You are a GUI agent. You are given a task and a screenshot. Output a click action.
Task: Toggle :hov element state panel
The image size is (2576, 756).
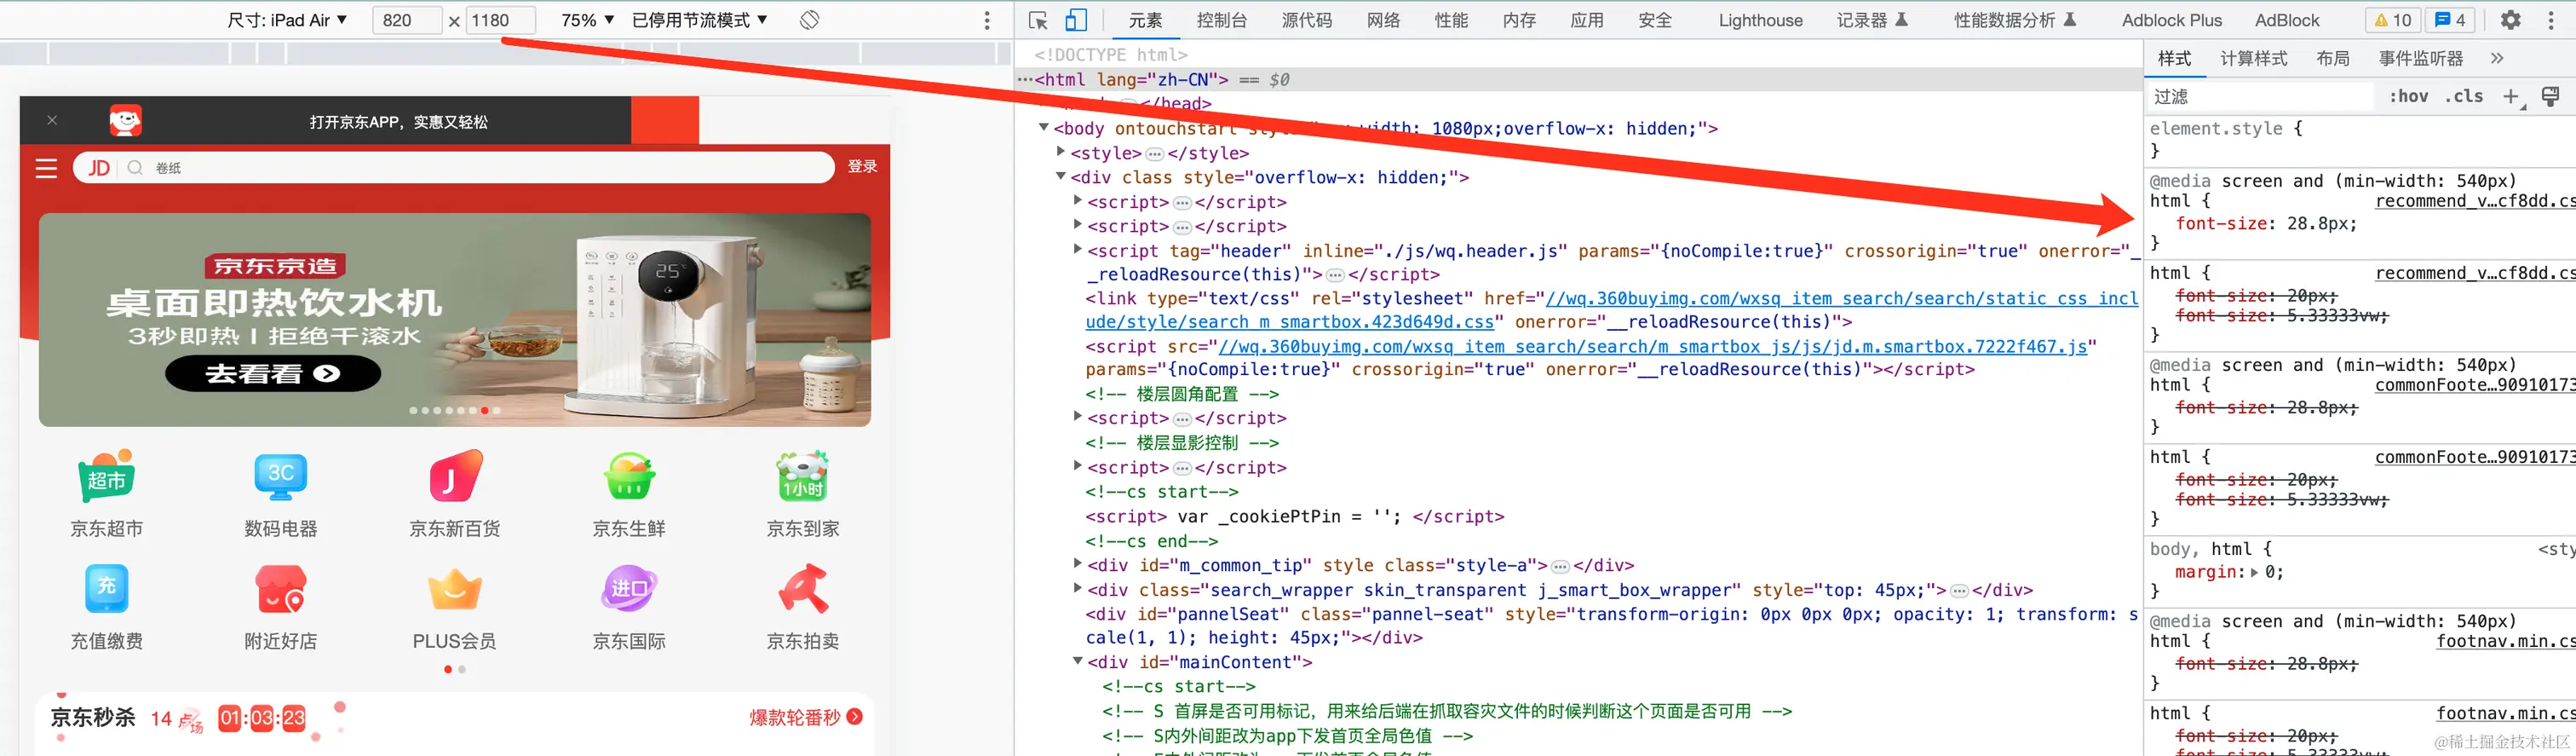click(2408, 96)
